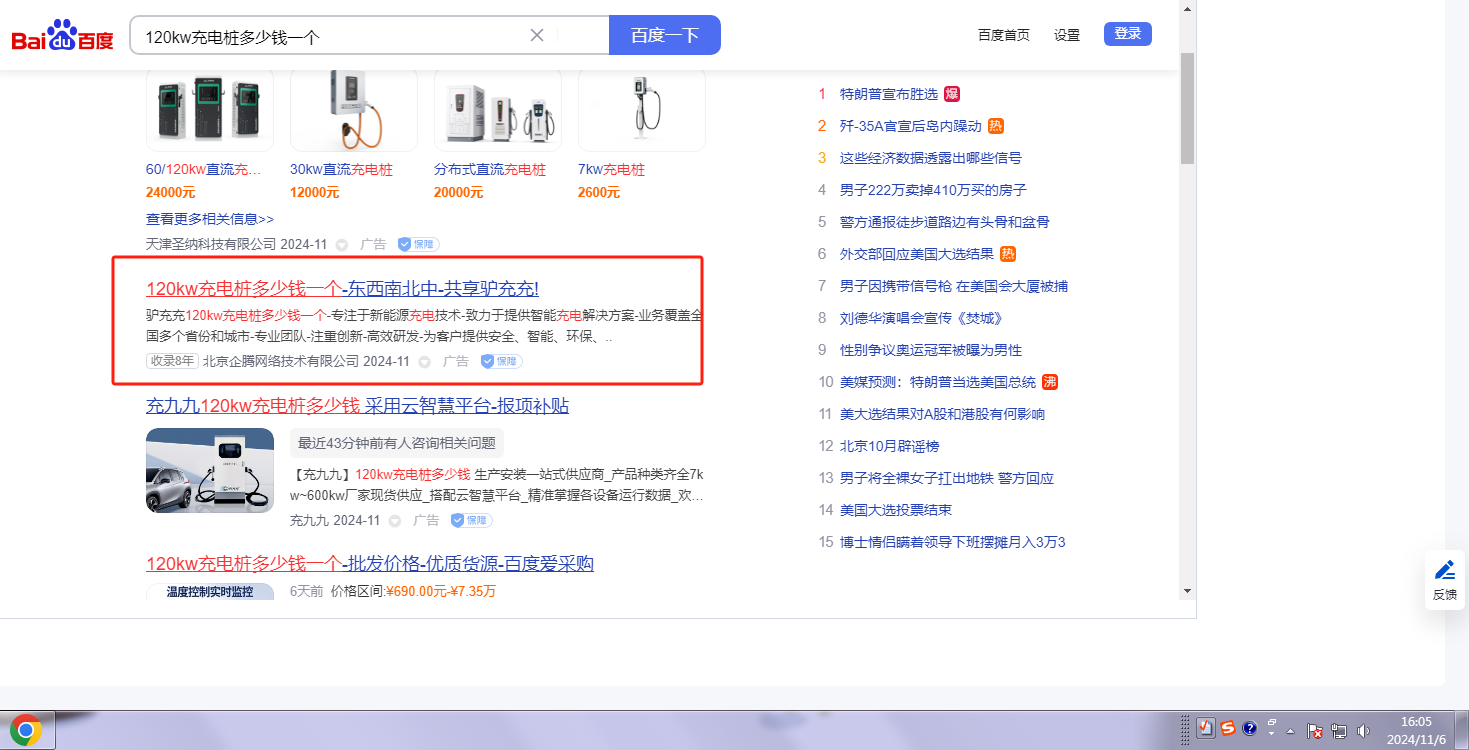The image size is (1469, 750).
Task: Click the 充九九 car and charger thumbnail
Action: [x=210, y=471]
